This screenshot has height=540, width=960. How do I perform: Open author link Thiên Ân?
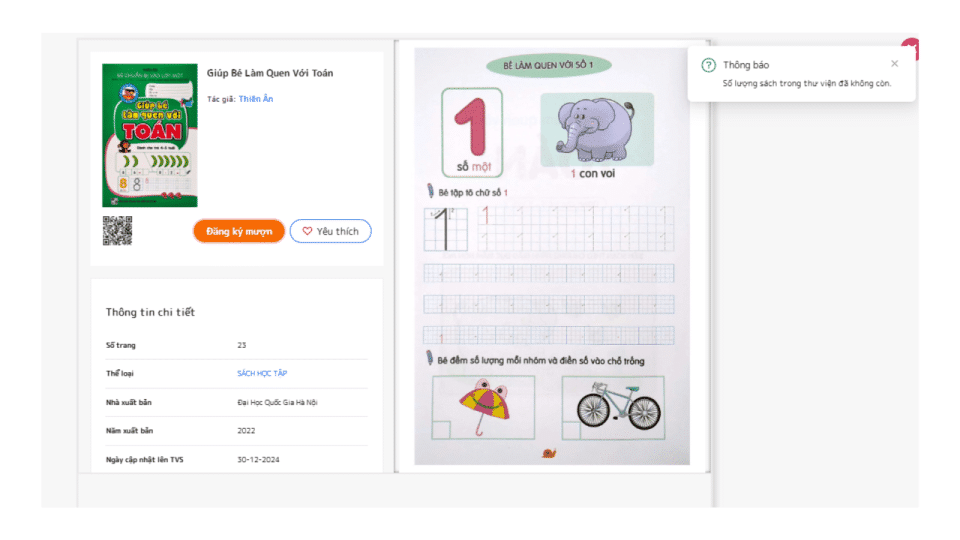[x=255, y=99]
